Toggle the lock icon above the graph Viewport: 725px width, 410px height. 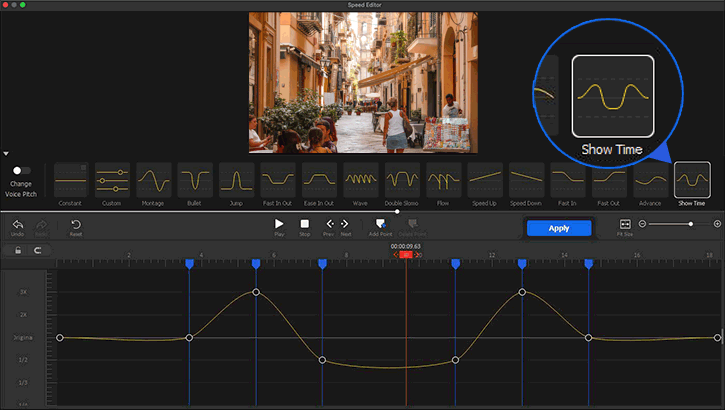(18, 250)
